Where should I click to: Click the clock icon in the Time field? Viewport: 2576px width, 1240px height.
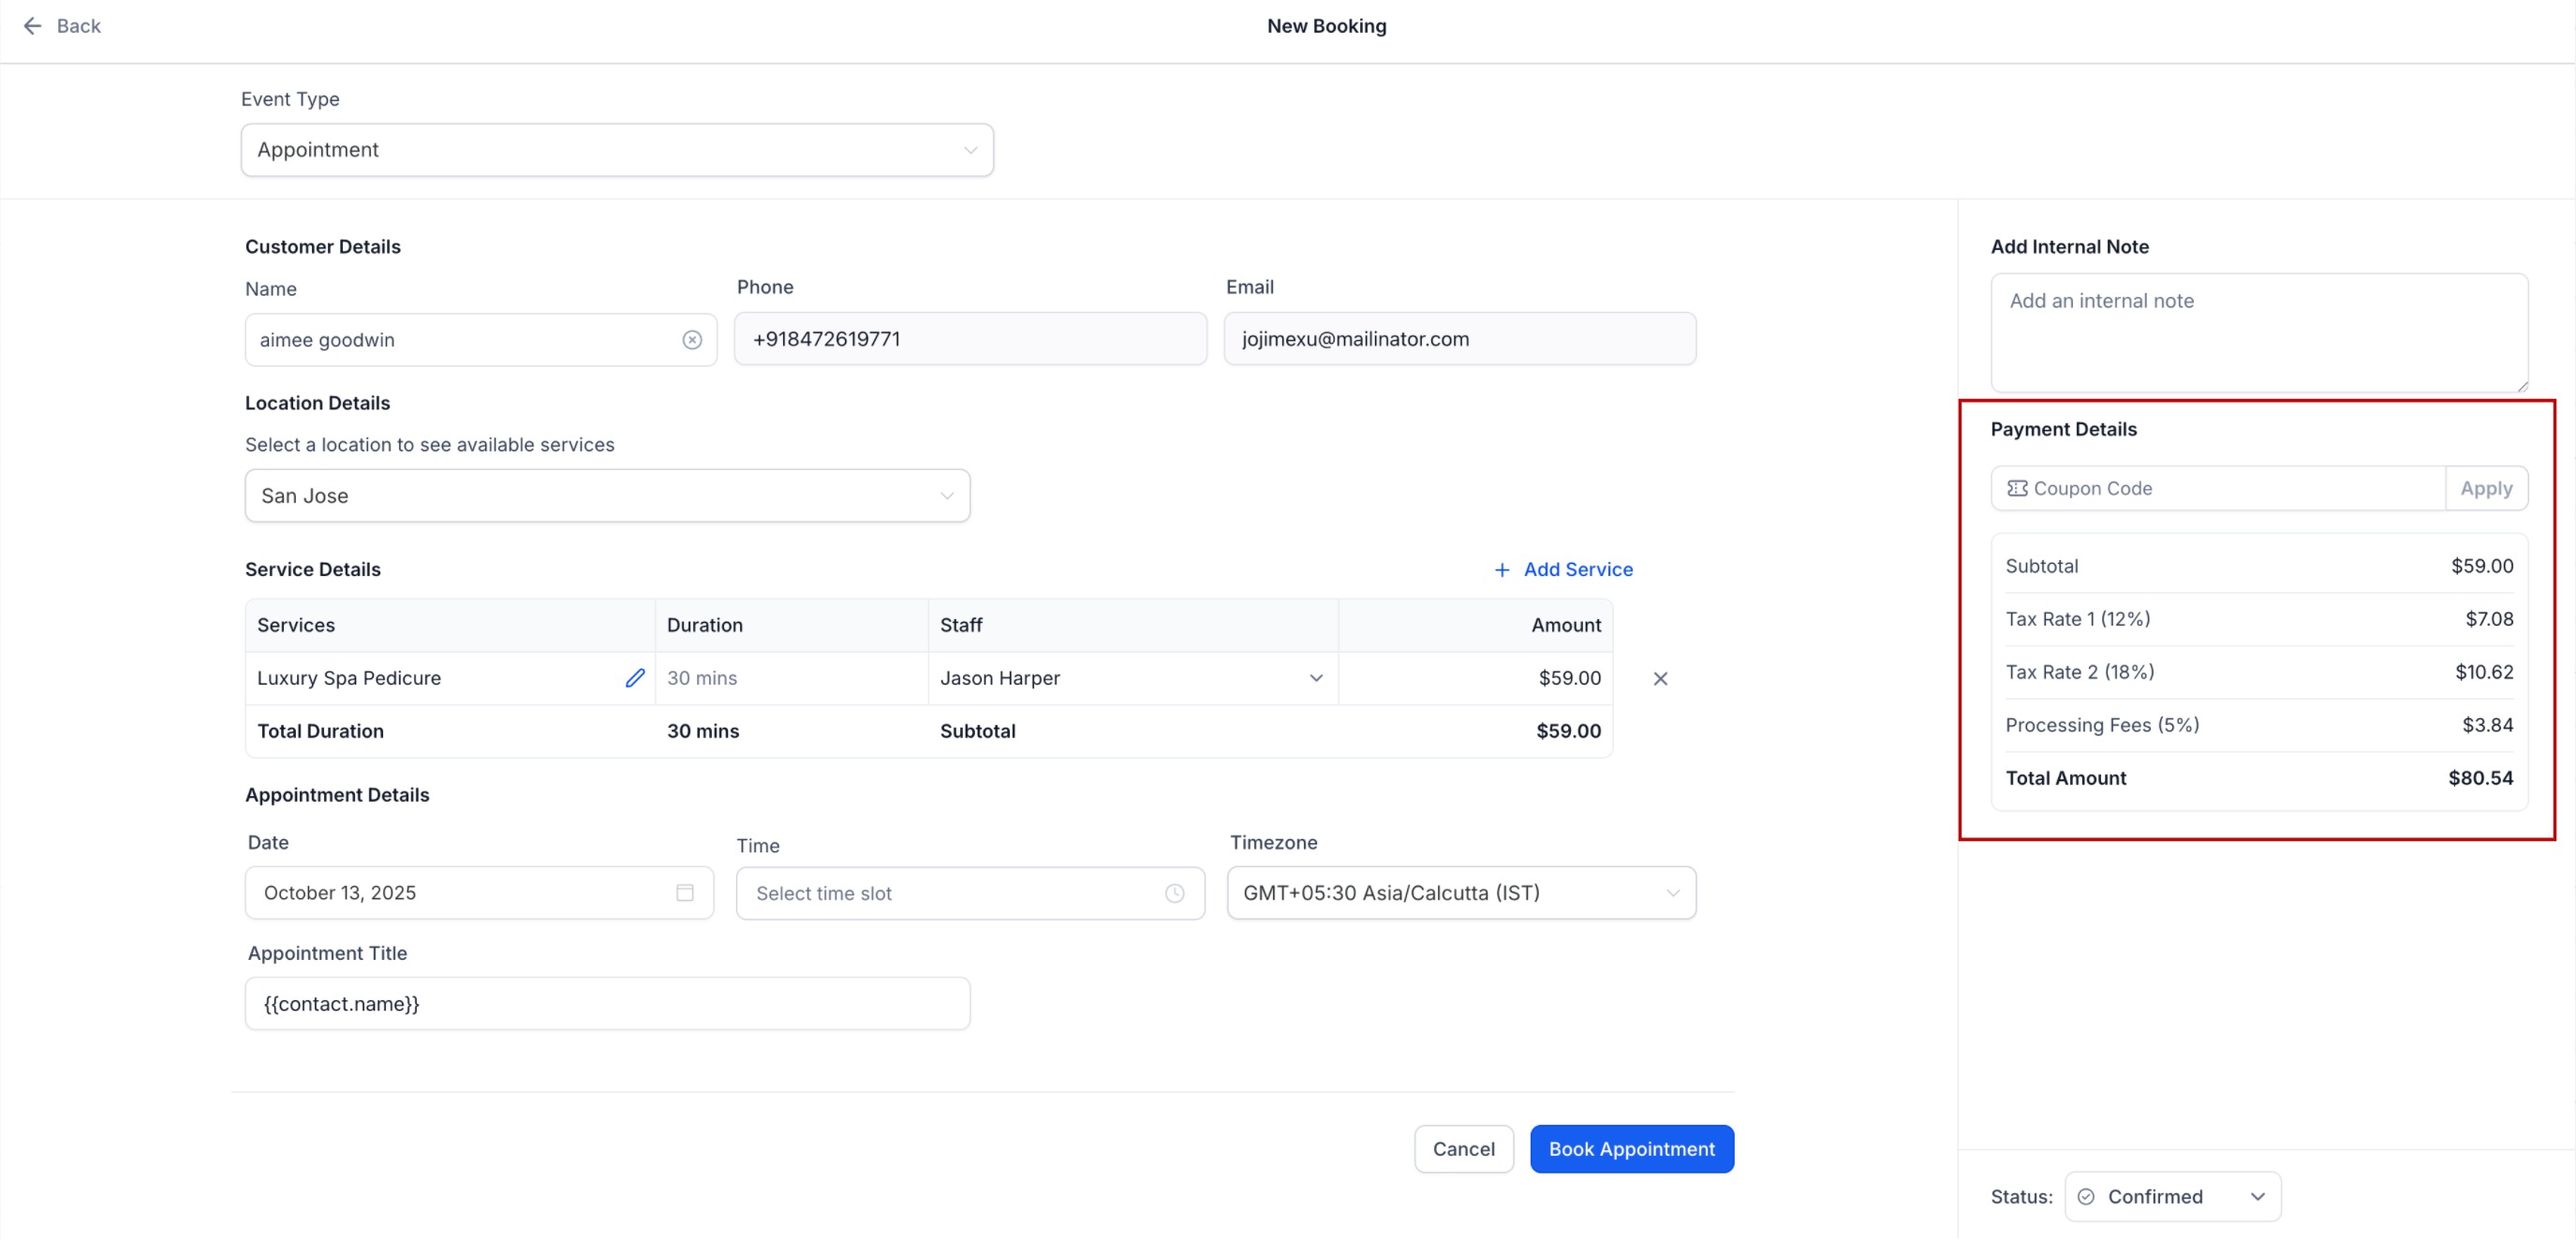[x=1174, y=893]
